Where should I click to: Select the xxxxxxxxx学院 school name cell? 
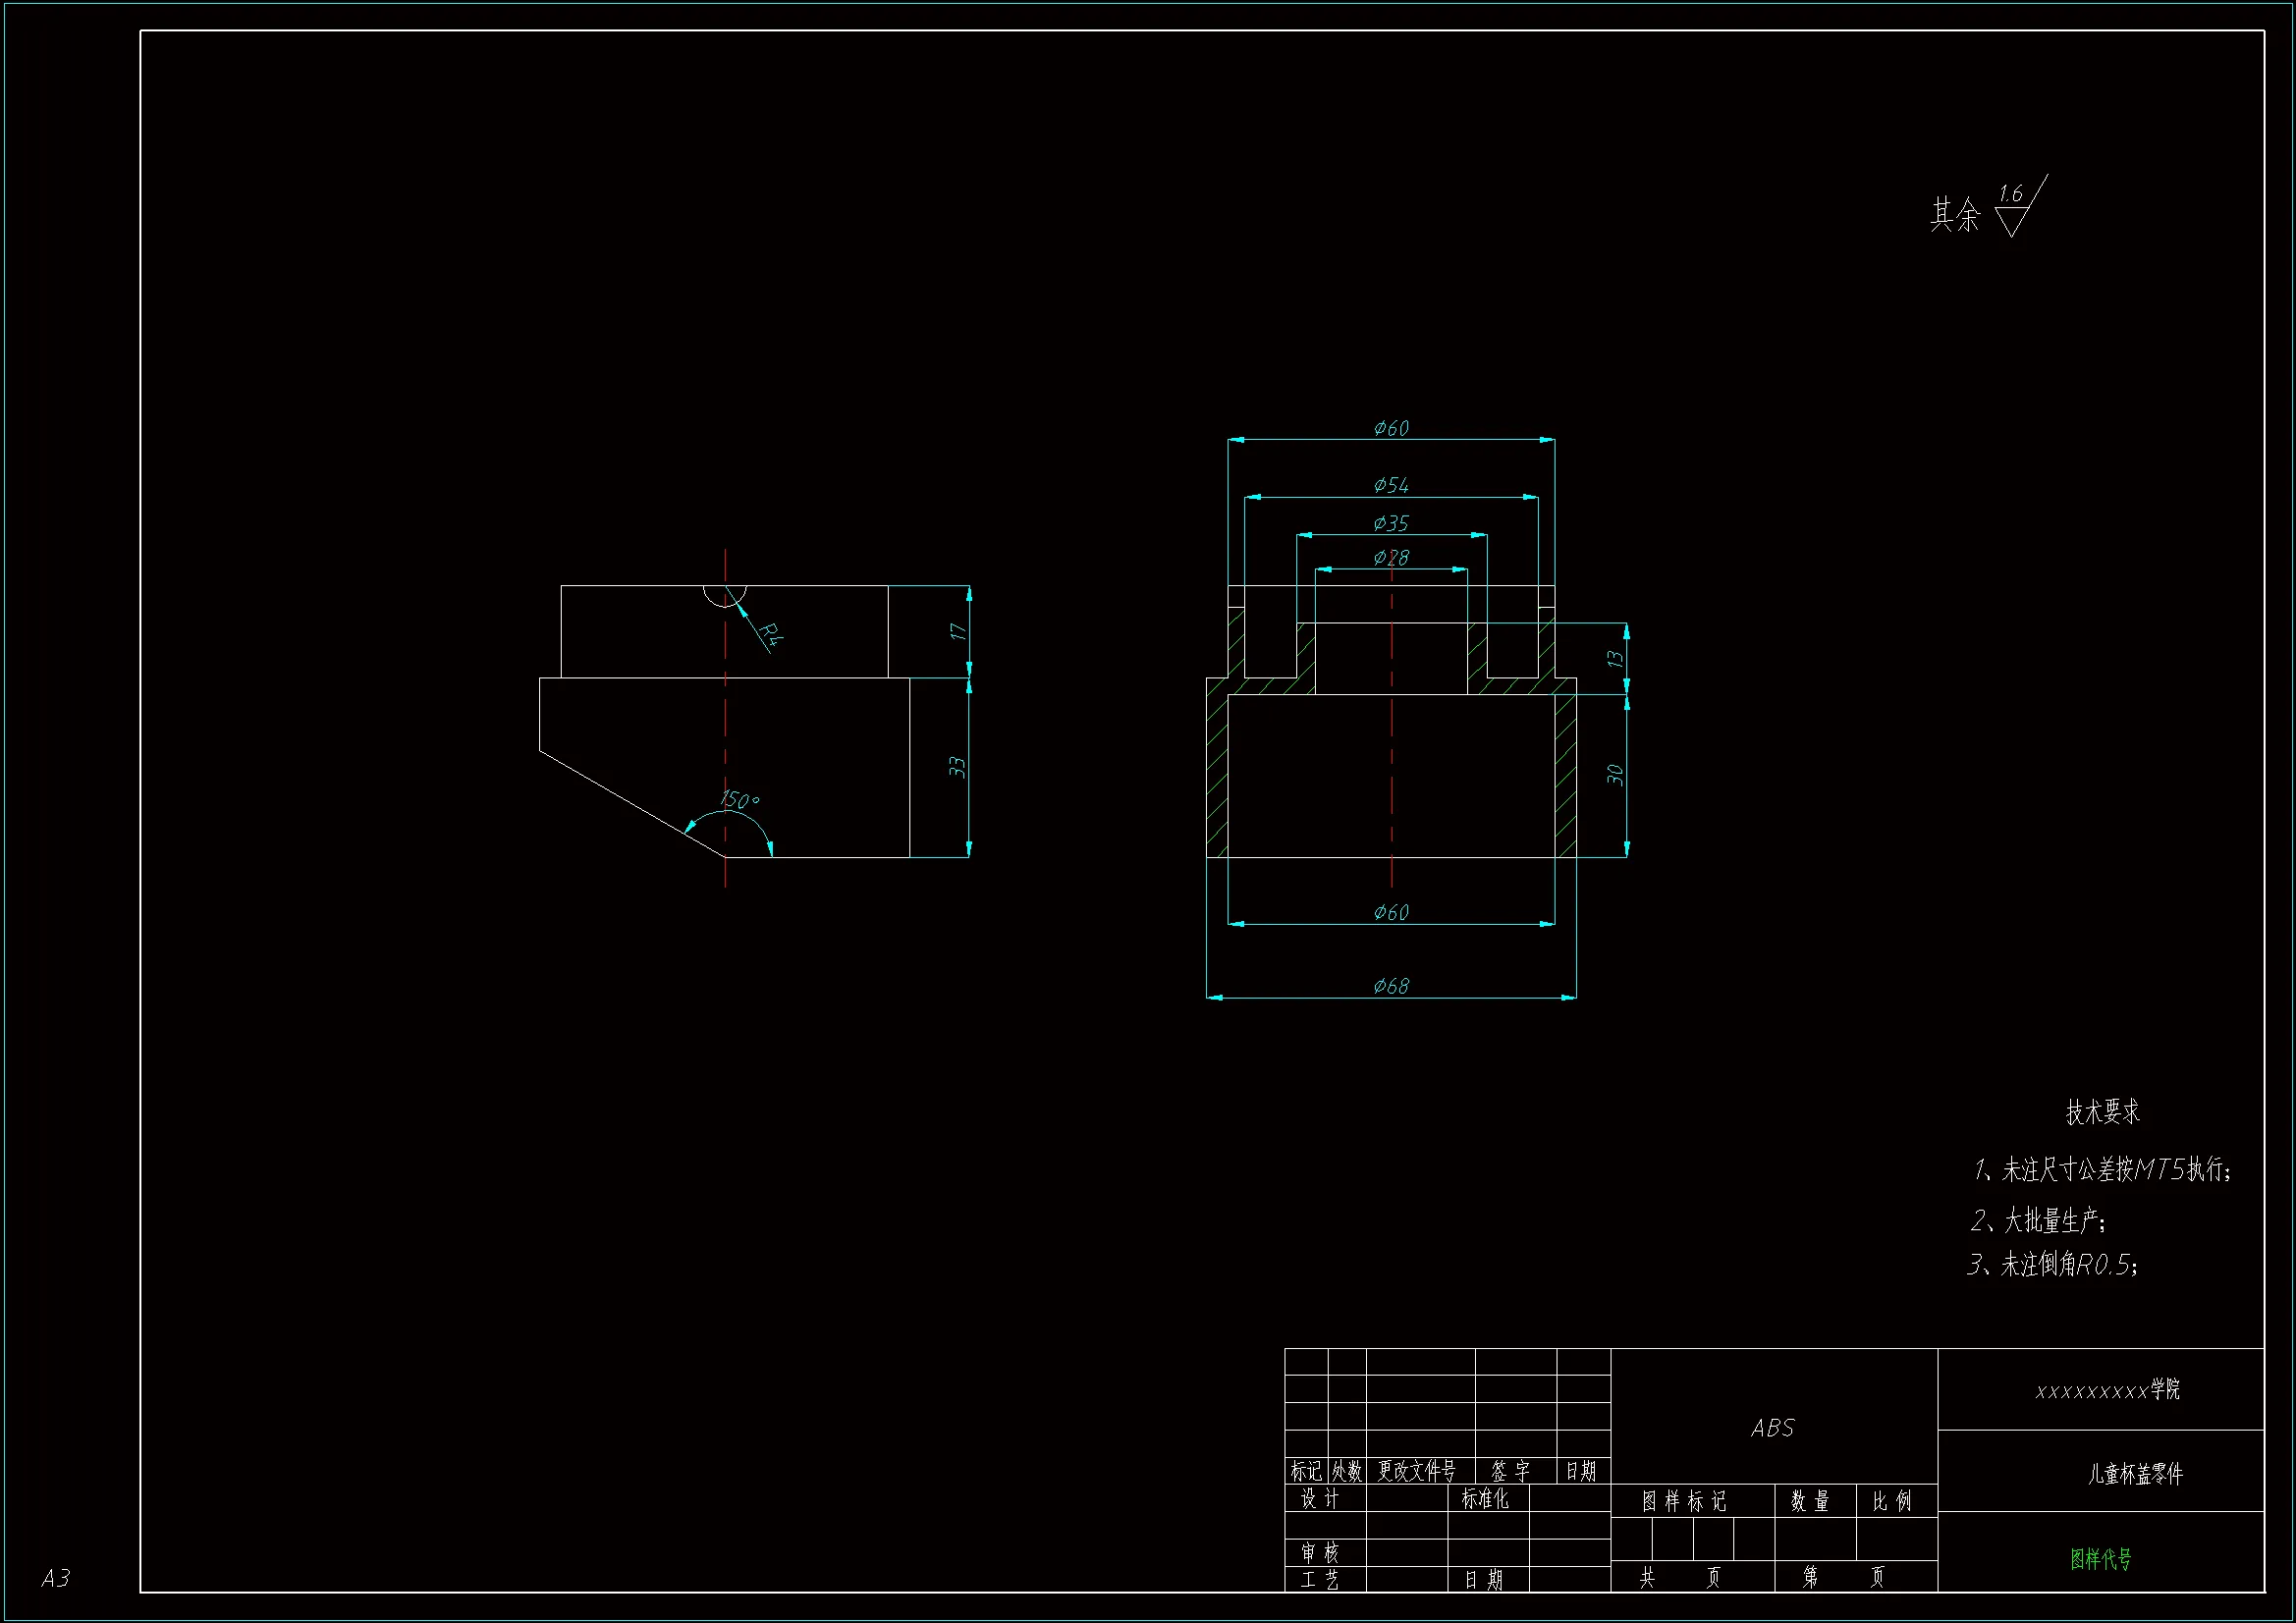click(x=2107, y=1390)
